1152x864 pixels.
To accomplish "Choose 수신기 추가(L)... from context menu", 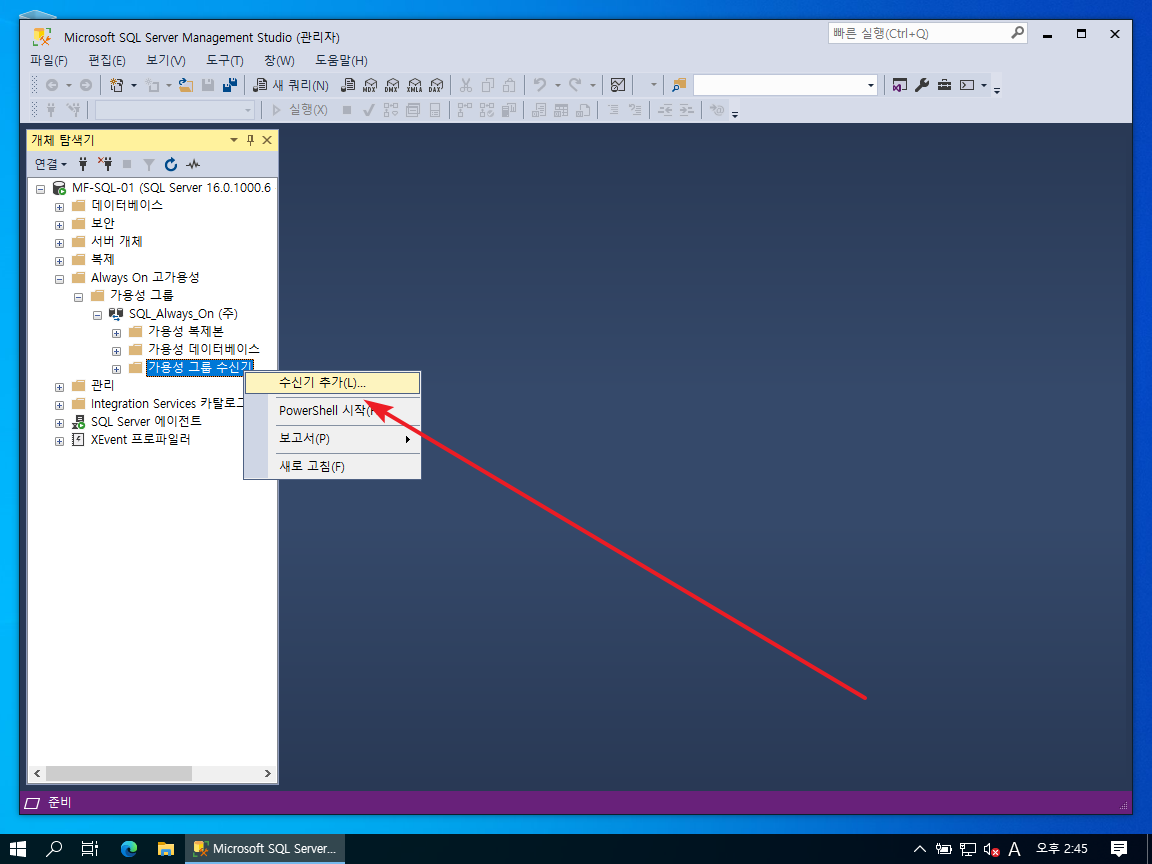I will pos(332,383).
